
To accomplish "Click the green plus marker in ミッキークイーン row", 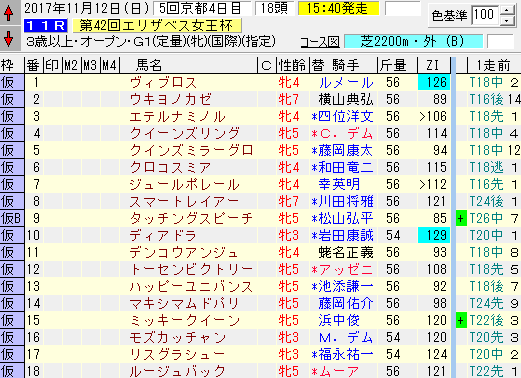I will pyautogui.click(x=461, y=321).
